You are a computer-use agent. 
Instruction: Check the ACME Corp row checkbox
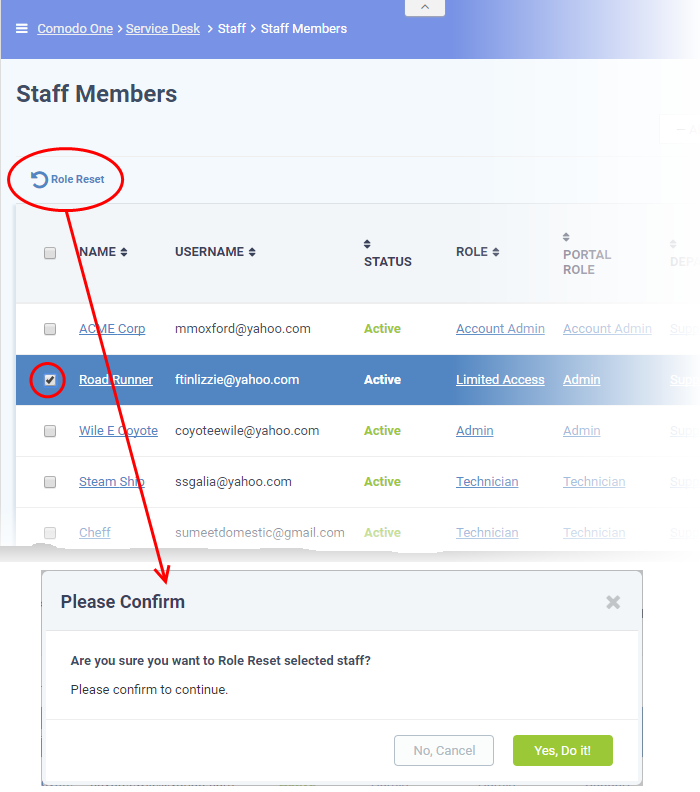tap(50, 329)
